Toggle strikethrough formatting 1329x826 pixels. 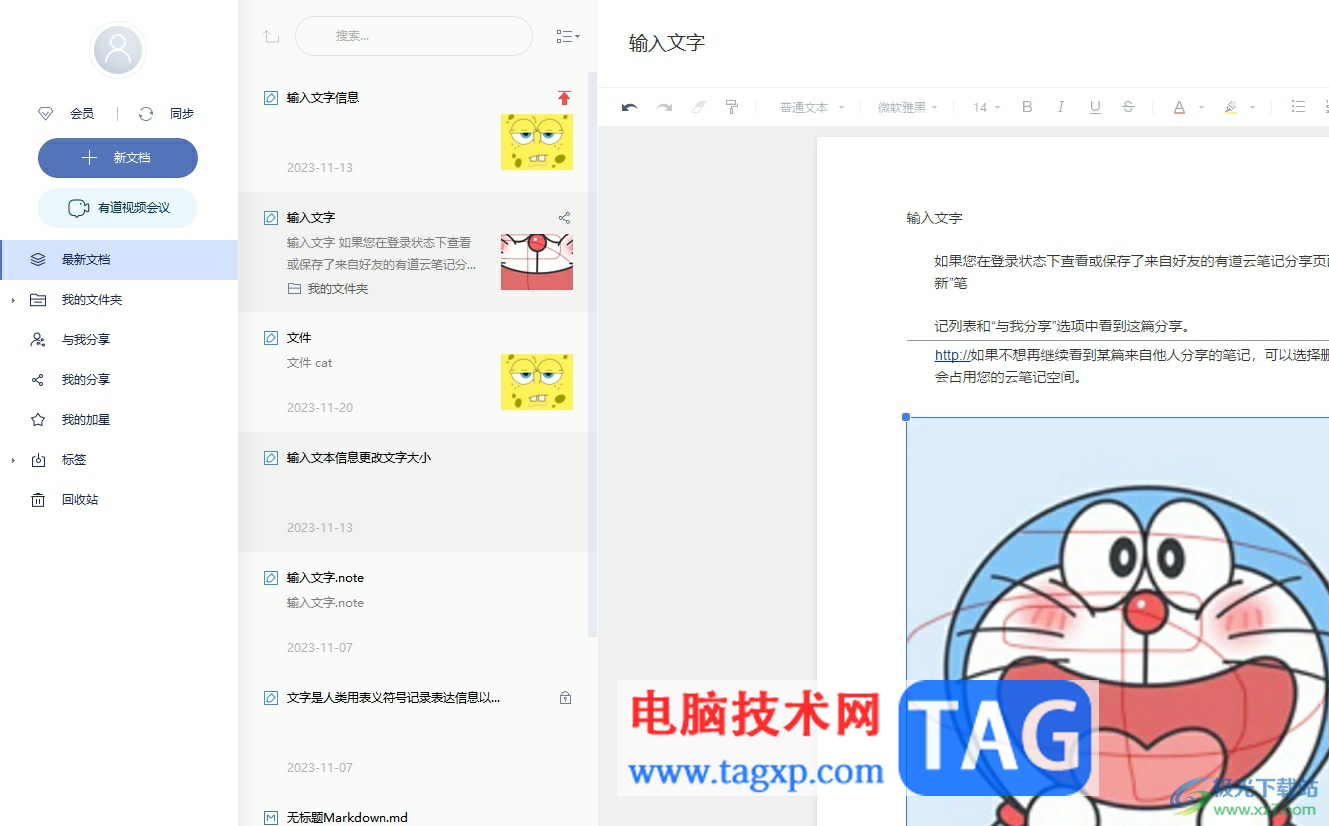point(1128,107)
